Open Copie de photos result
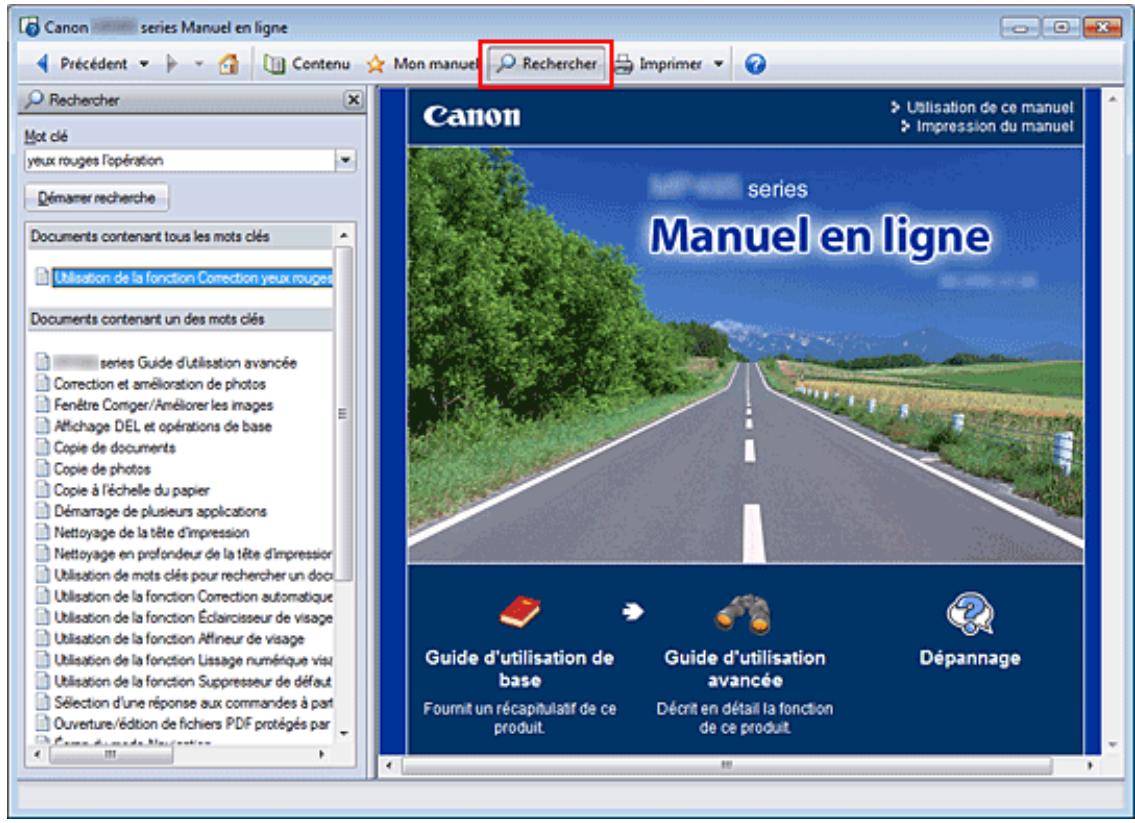Image resolution: width=1135 pixels, height=823 pixels. (102, 469)
